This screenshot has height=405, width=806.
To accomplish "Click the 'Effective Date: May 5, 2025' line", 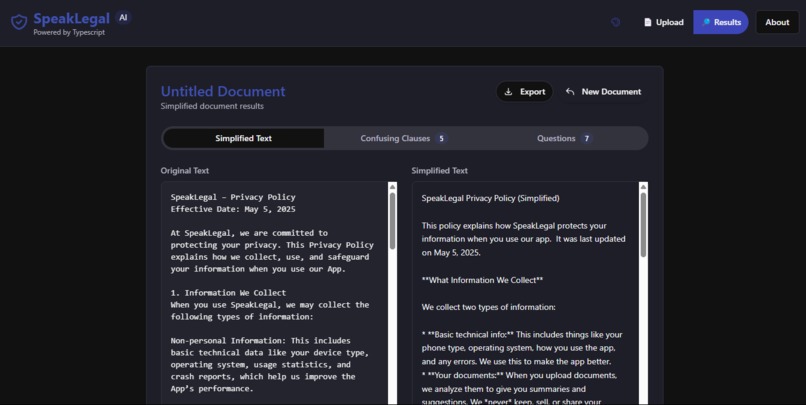I will (x=233, y=209).
